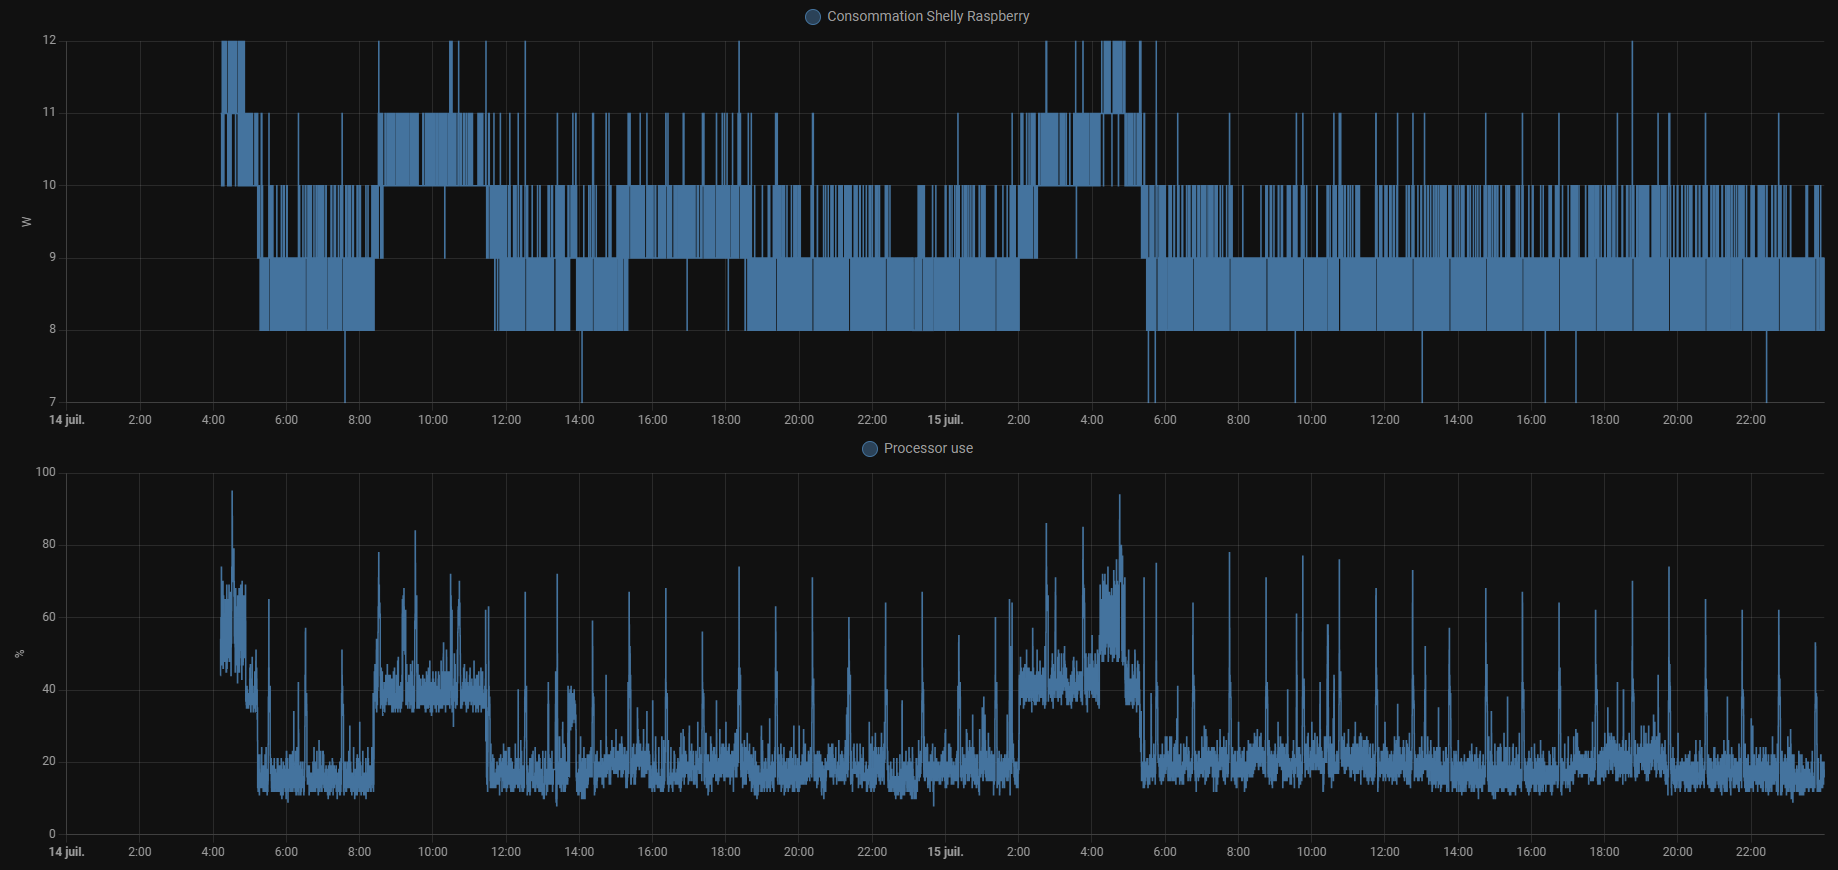Click the Processor use legend text

(927, 449)
